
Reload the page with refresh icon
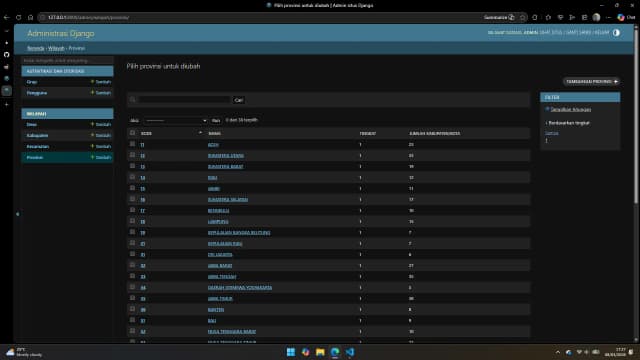coord(19,18)
